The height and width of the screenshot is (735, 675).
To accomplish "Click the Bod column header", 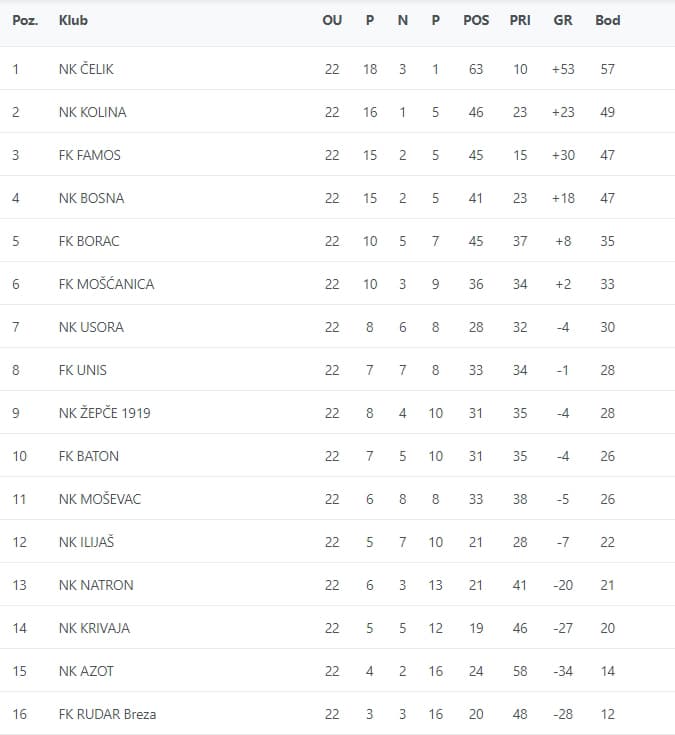I will click(x=608, y=20).
